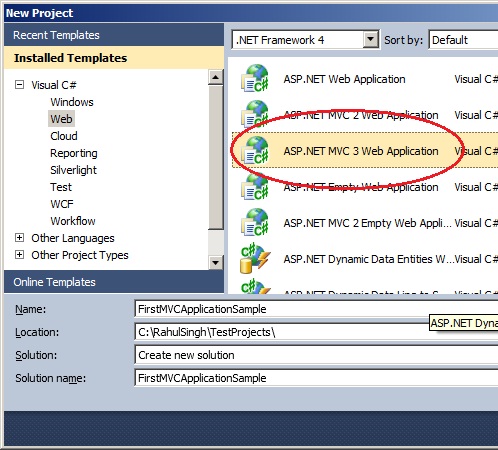Viewport: 498px width, 450px height.
Task: Pick the ASP.NET Empty Web Application icon
Action: pos(255,187)
